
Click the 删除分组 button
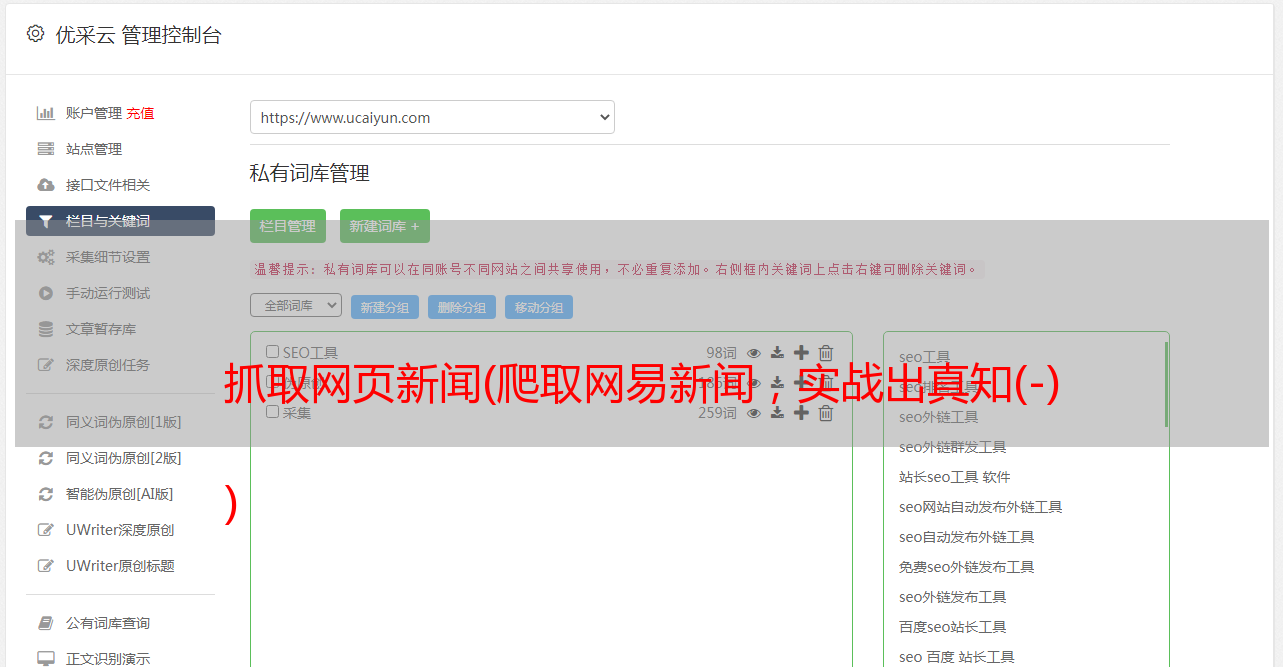tap(462, 307)
